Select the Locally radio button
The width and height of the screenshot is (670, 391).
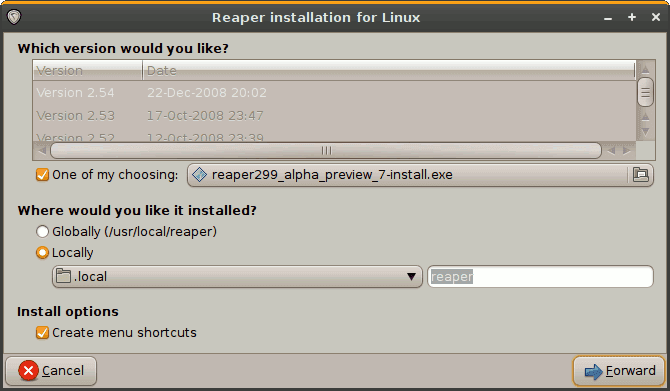[x=42, y=253]
